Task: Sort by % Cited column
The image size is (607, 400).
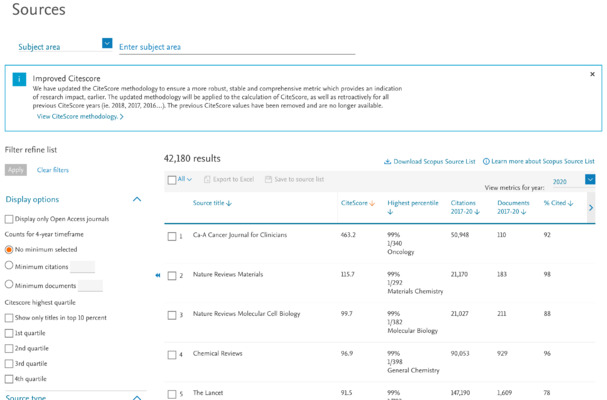Action: pos(558,203)
